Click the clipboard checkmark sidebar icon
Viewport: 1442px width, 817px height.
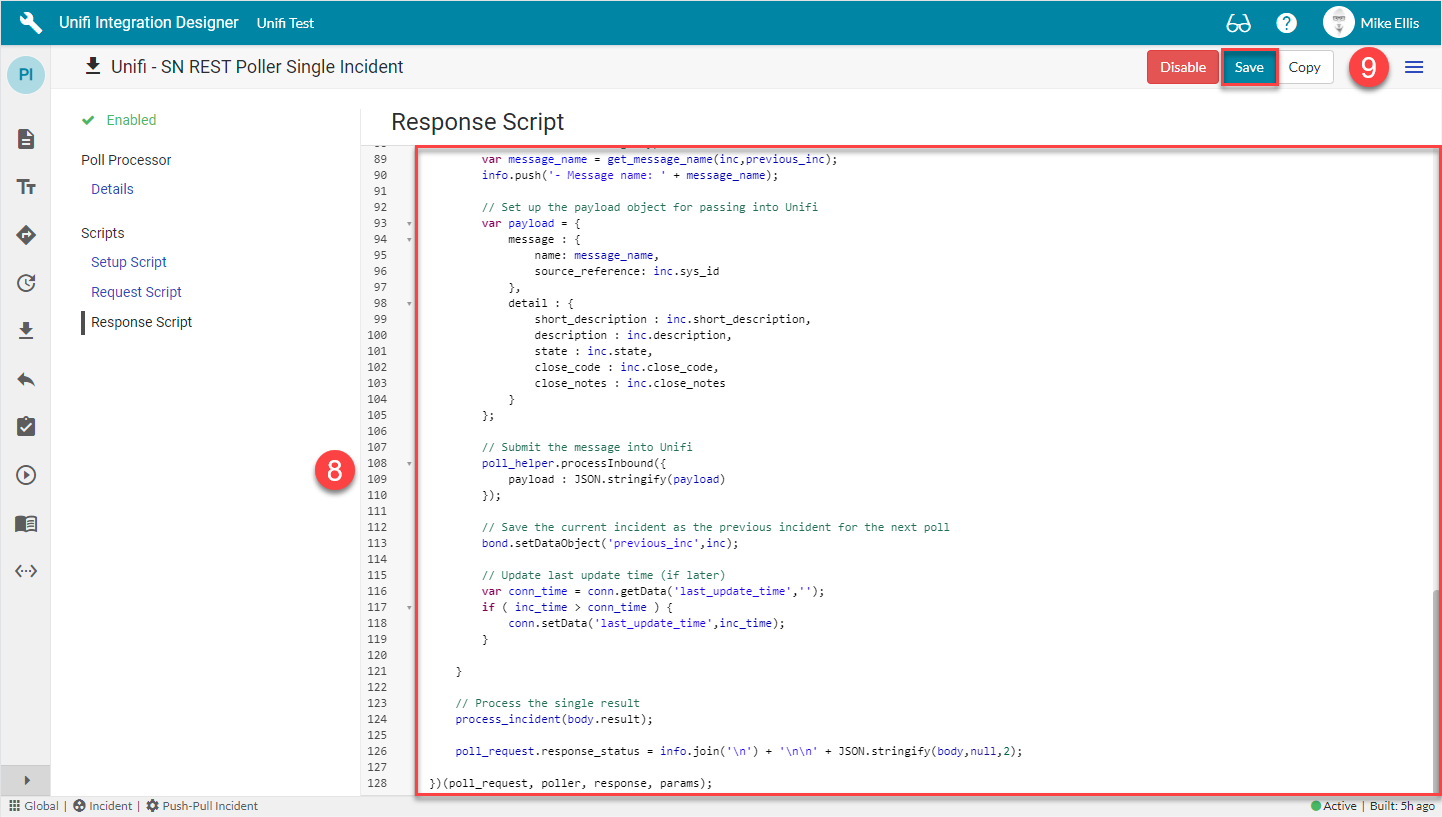pos(26,427)
